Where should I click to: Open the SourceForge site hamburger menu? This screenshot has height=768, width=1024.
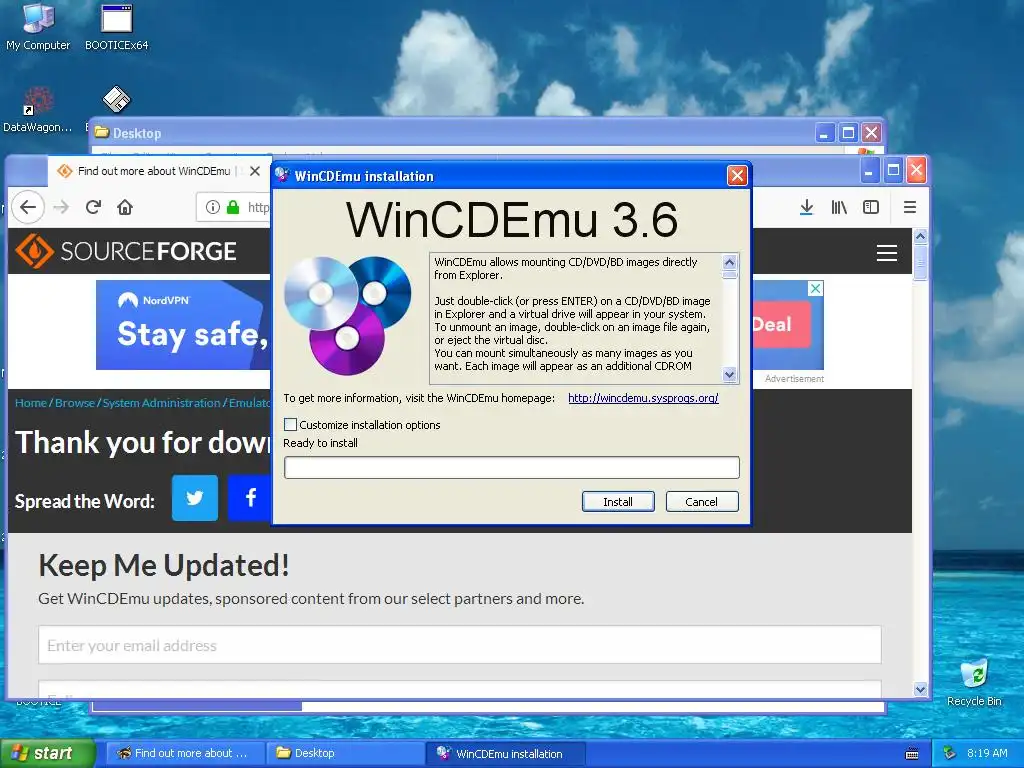tap(886, 253)
